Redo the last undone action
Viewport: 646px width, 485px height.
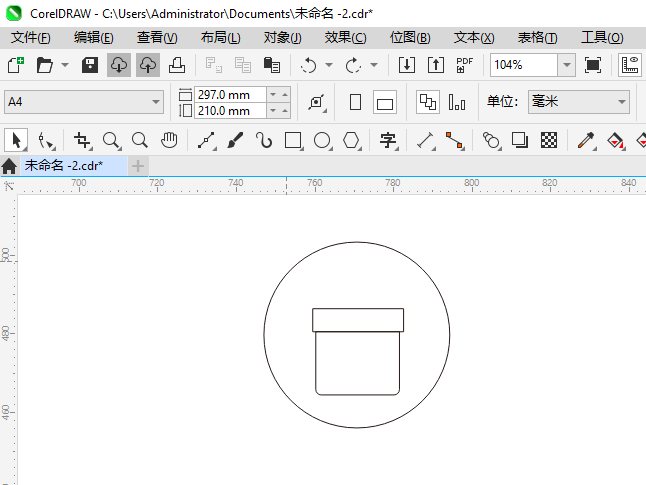click(x=353, y=65)
